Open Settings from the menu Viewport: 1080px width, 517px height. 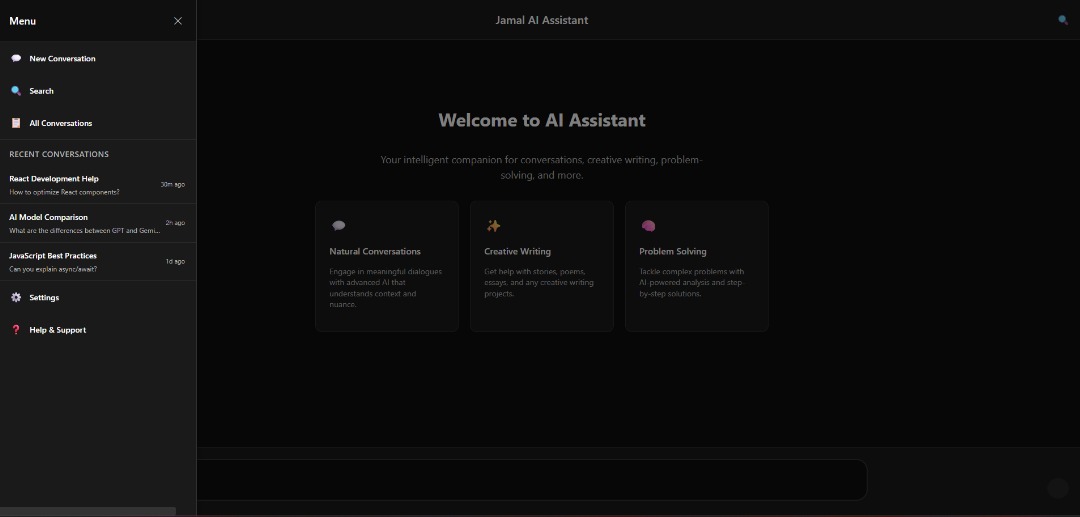click(98, 297)
